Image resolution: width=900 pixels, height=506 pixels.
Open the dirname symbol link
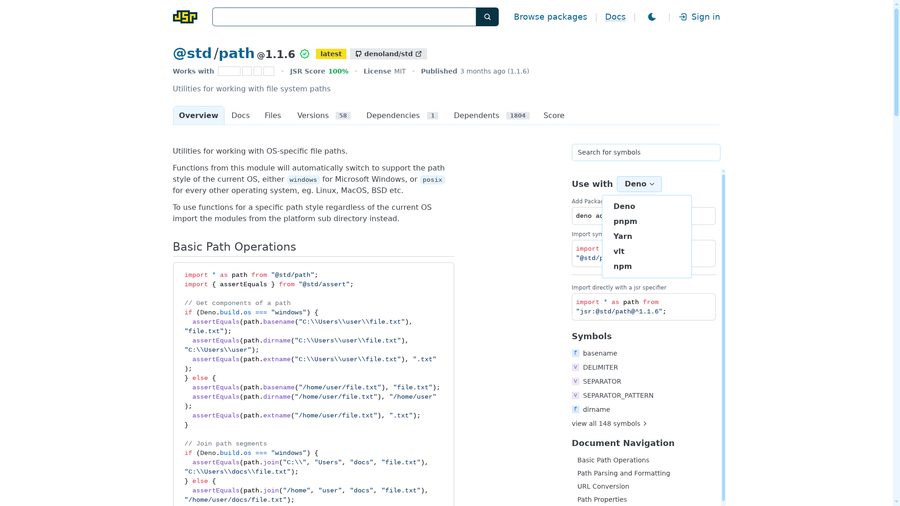coord(596,410)
